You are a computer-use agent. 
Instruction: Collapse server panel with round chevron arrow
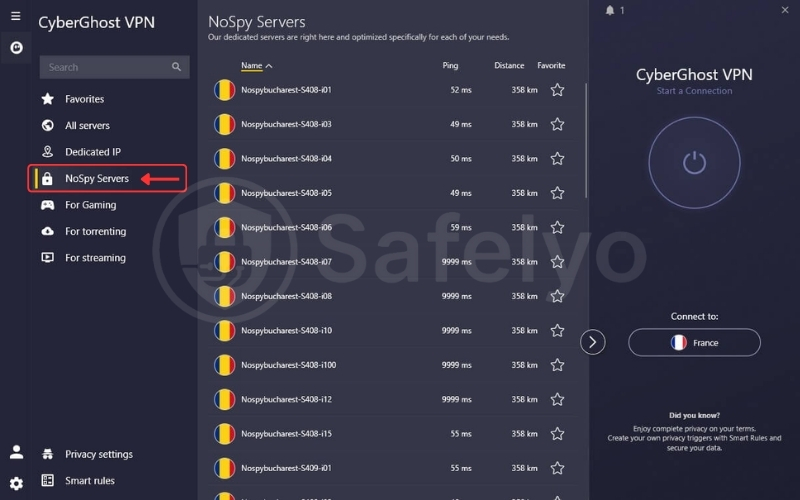pos(592,342)
